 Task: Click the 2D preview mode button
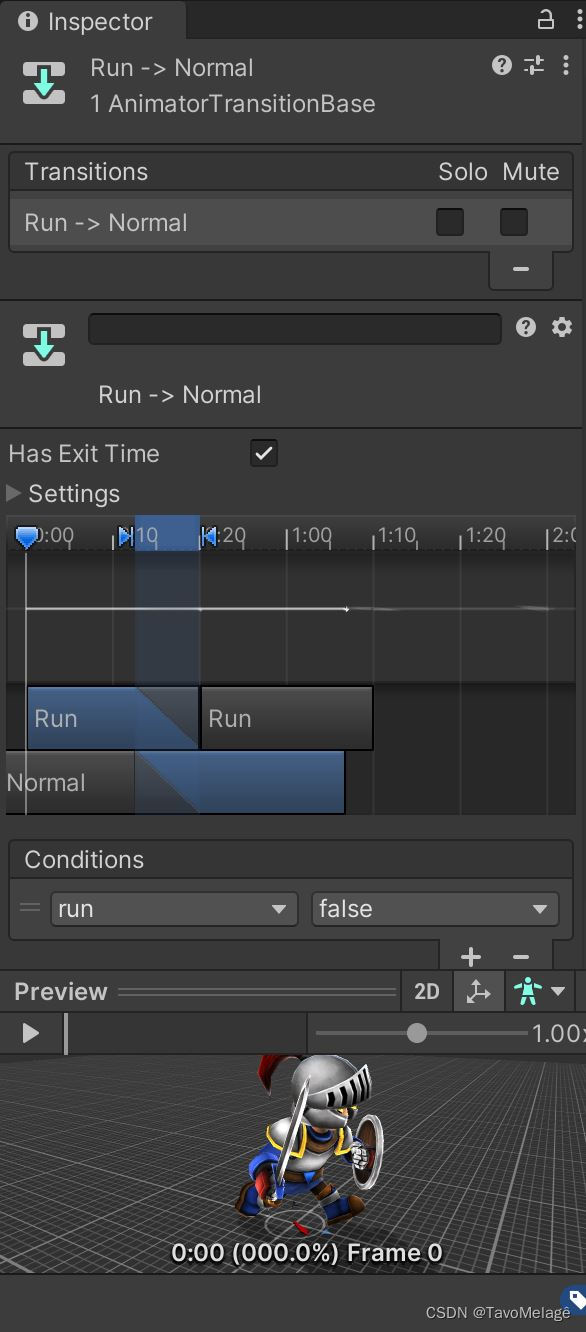tap(427, 991)
